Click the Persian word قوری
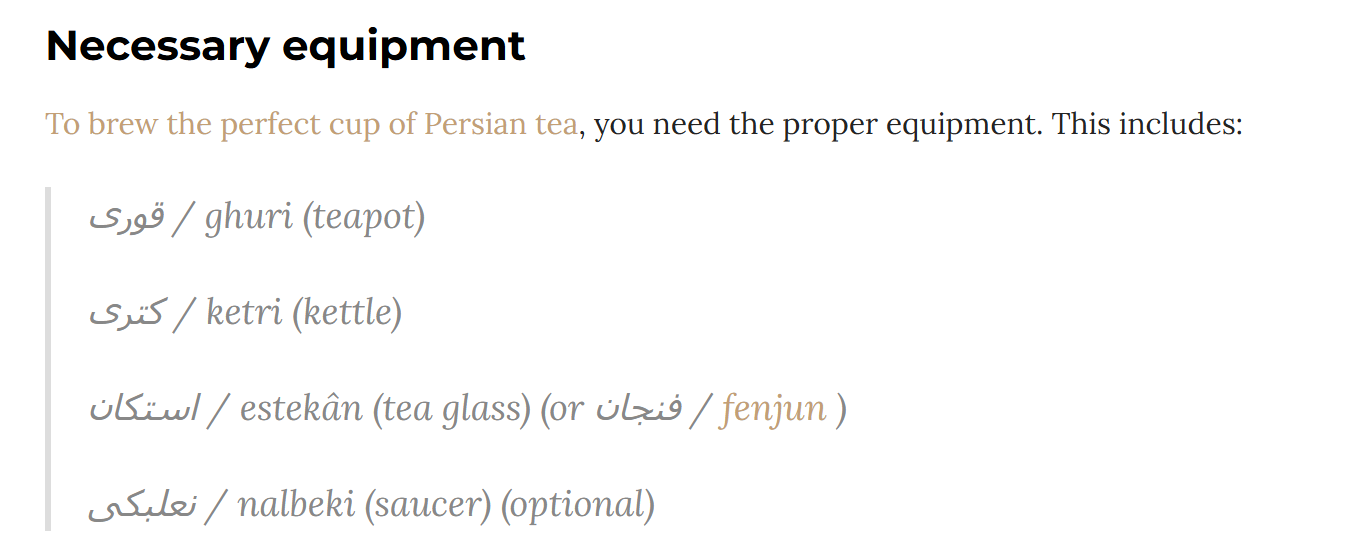 click(126, 218)
